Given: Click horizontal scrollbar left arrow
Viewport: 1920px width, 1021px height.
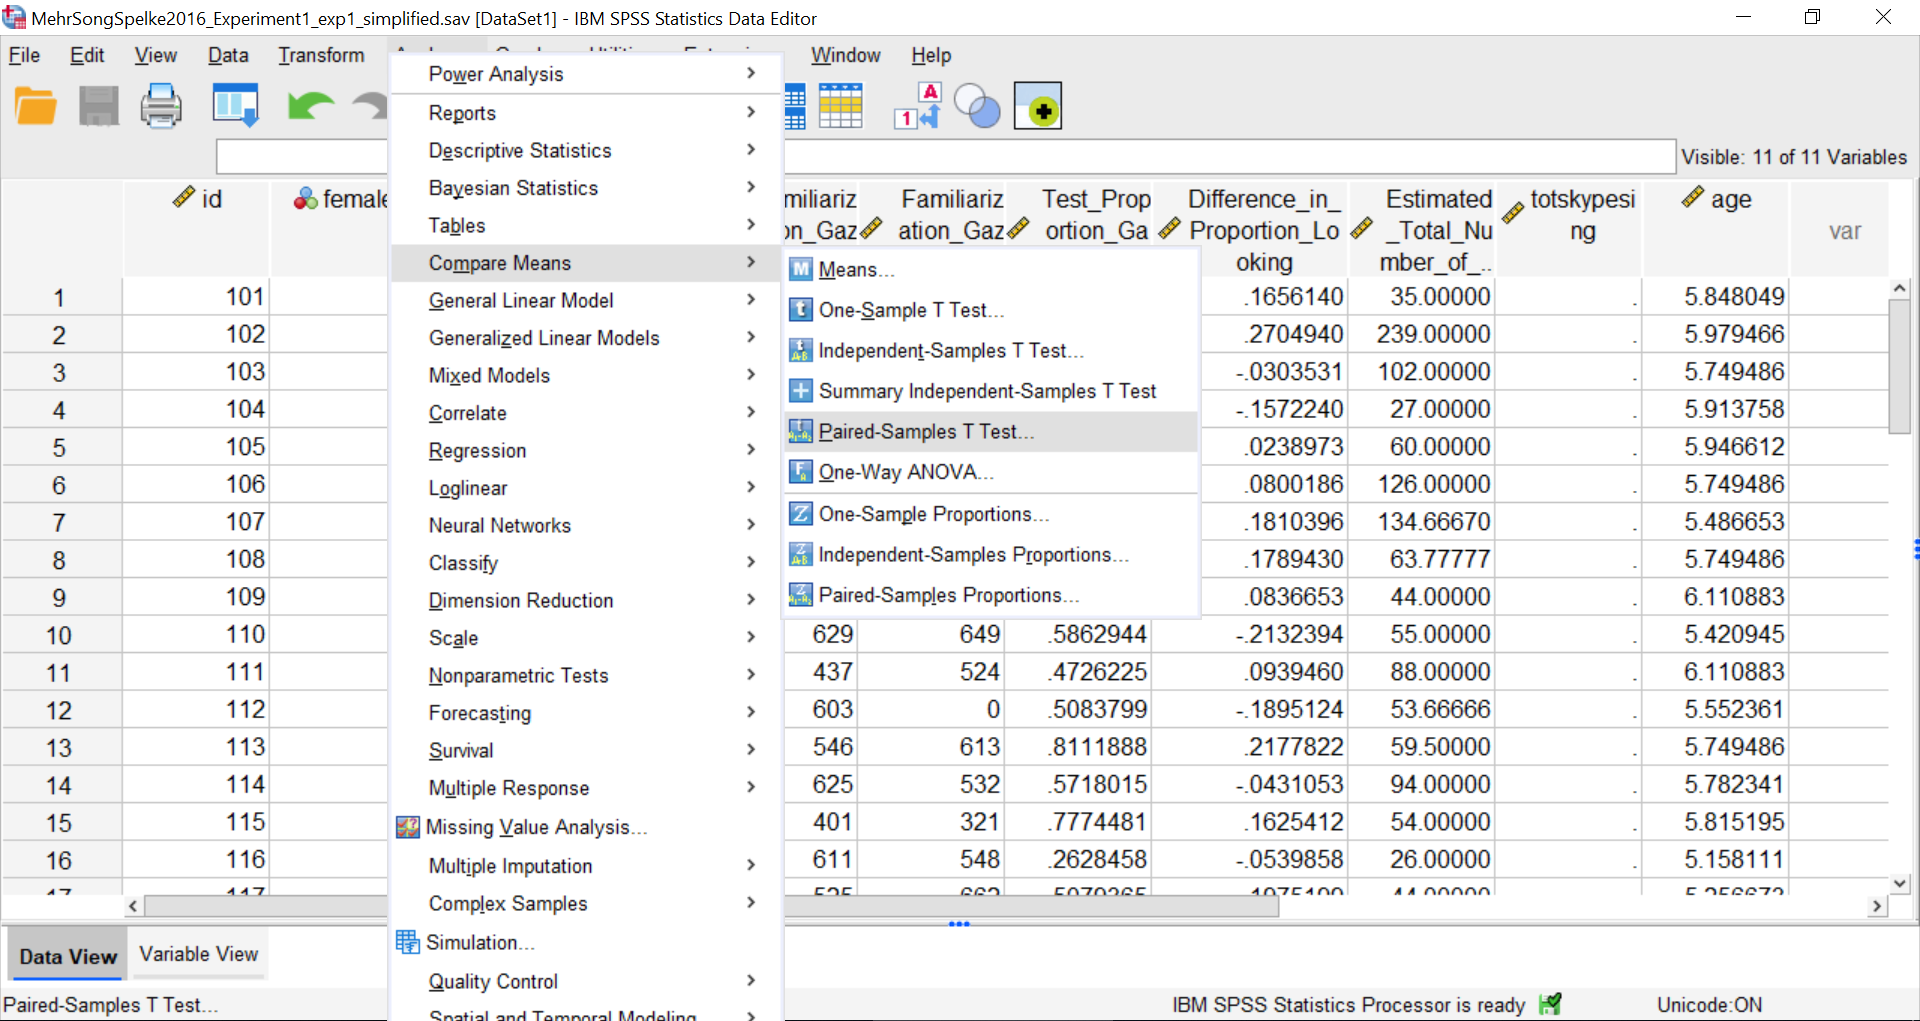Looking at the screenshot, I should (133, 906).
